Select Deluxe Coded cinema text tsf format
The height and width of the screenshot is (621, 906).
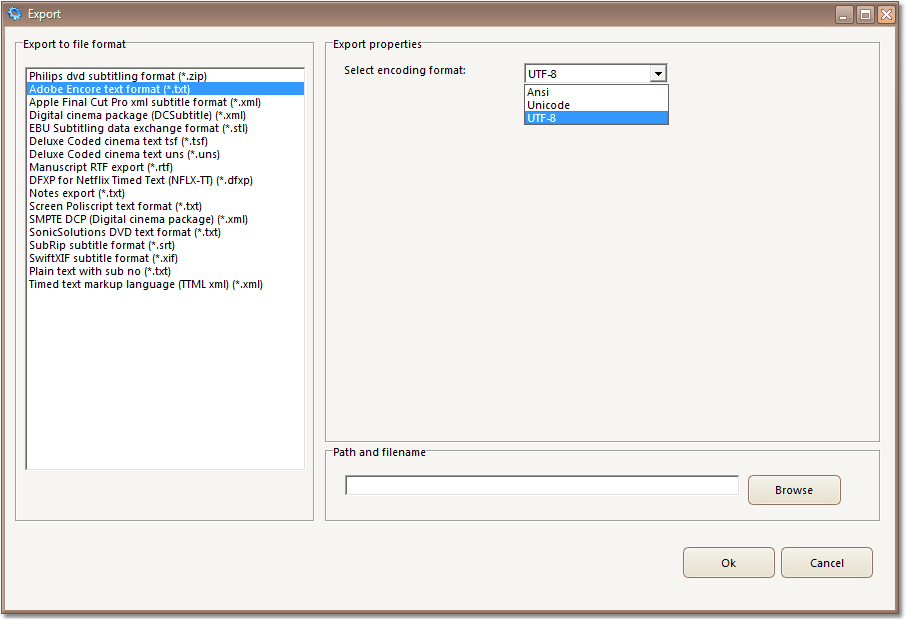(118, 141)
